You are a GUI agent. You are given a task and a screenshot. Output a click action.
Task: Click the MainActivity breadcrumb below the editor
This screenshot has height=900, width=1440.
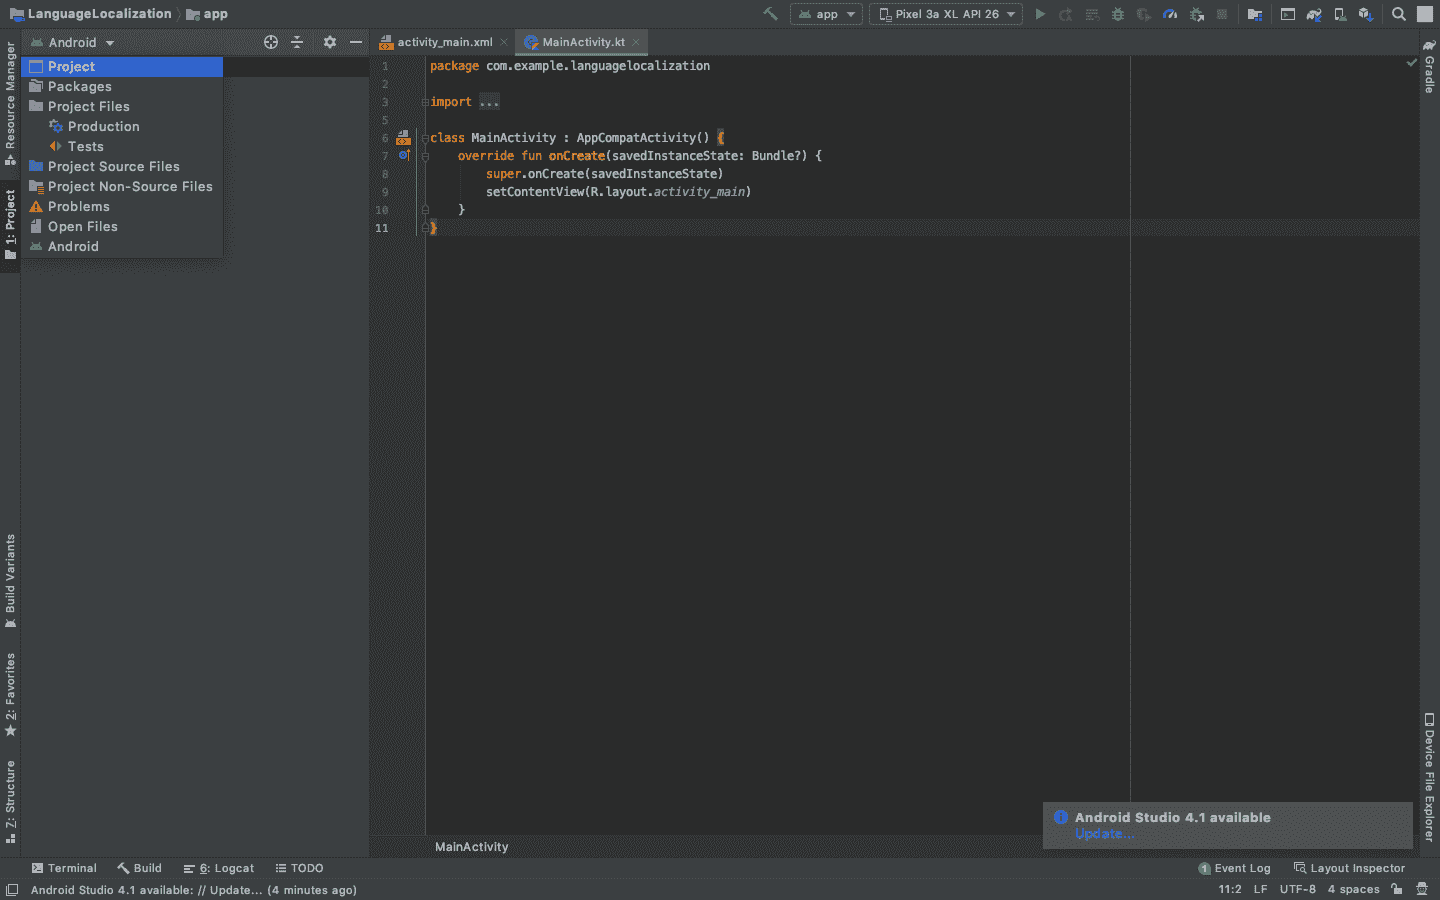point(471,847)
